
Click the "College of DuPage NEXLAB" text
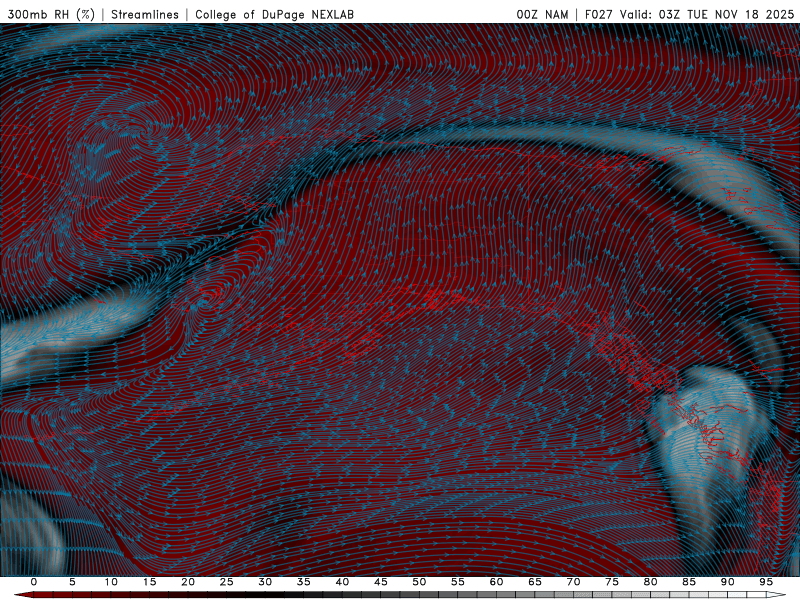point(274,14)
